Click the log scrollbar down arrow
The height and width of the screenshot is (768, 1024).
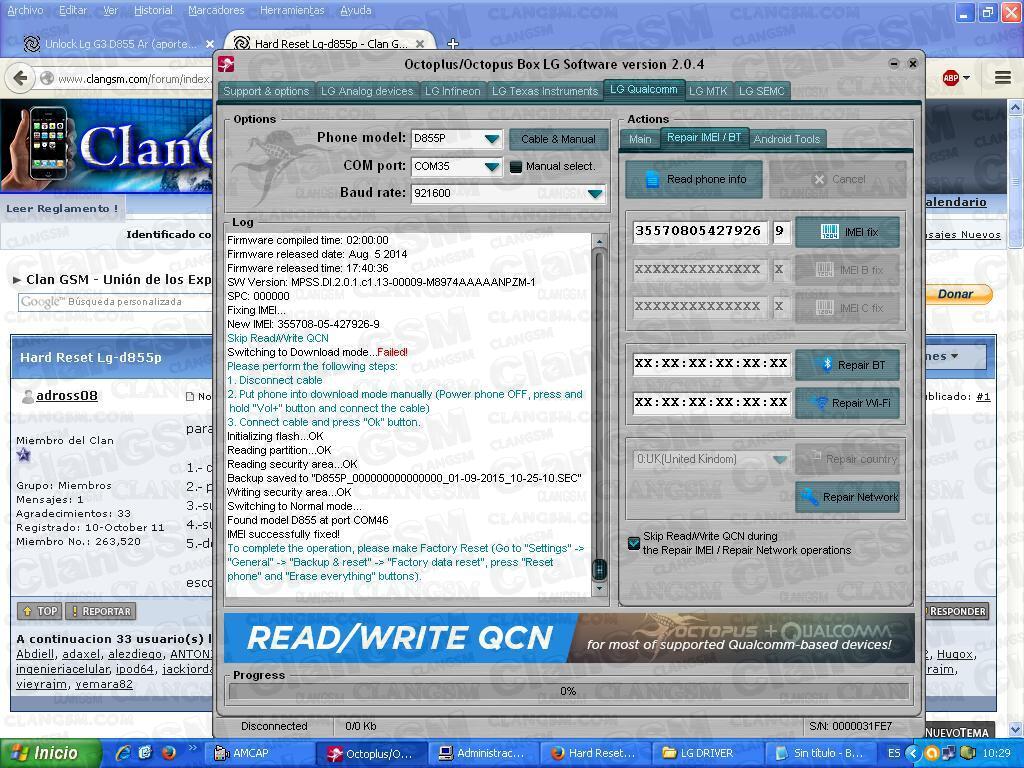[599, 588]
